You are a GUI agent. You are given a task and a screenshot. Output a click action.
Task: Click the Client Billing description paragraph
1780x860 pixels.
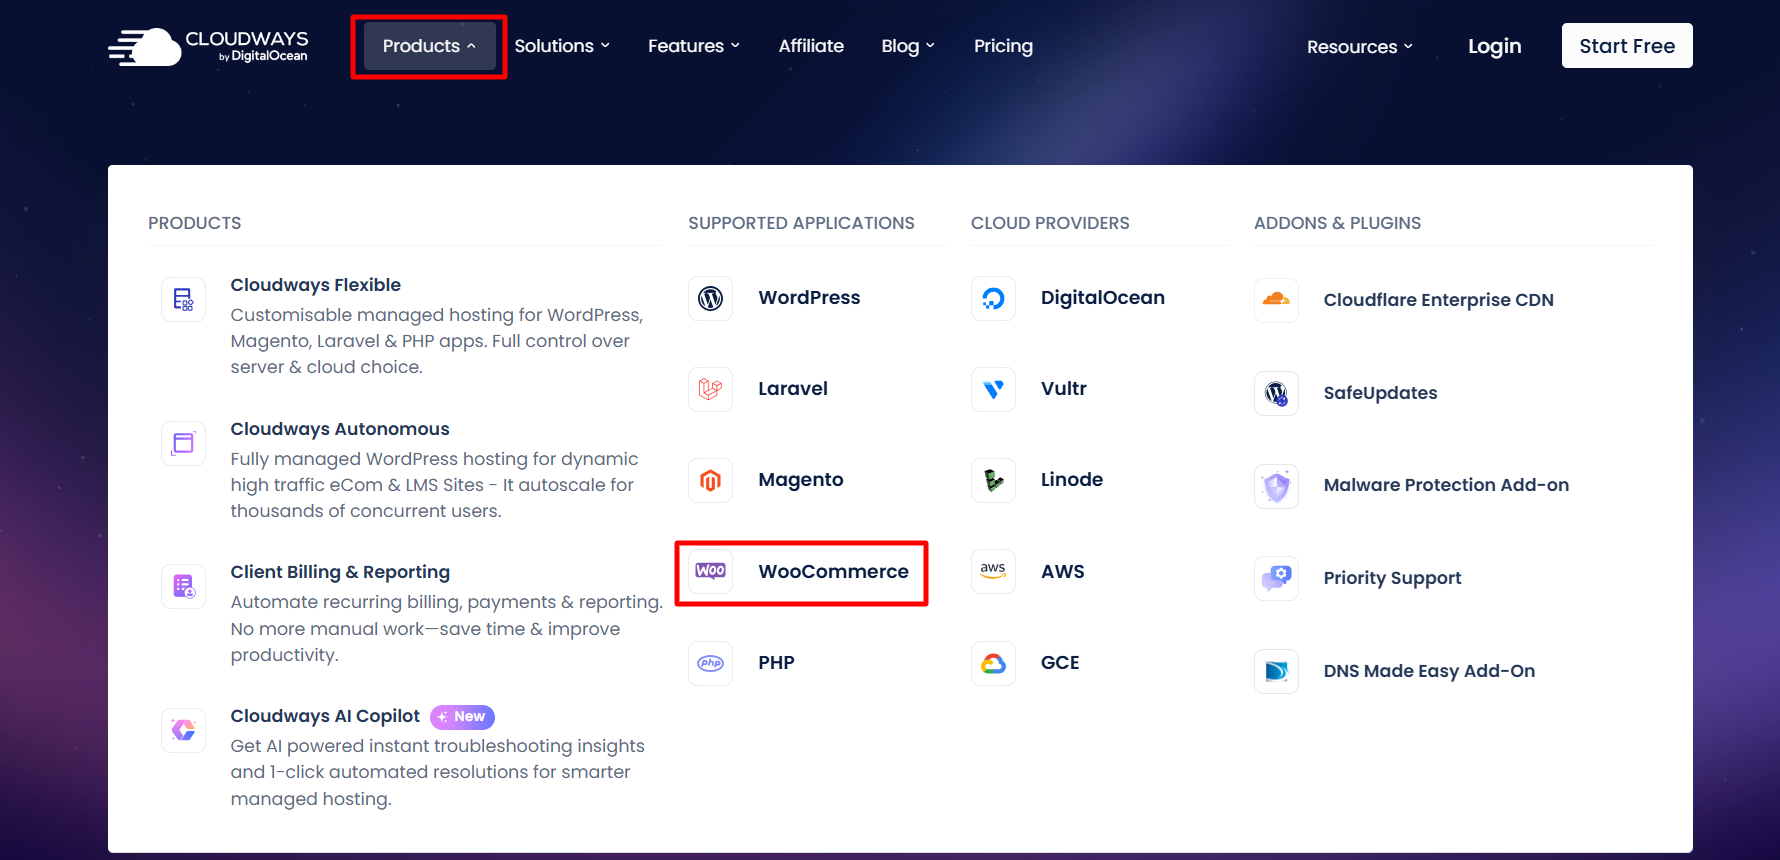pos(446,628)
